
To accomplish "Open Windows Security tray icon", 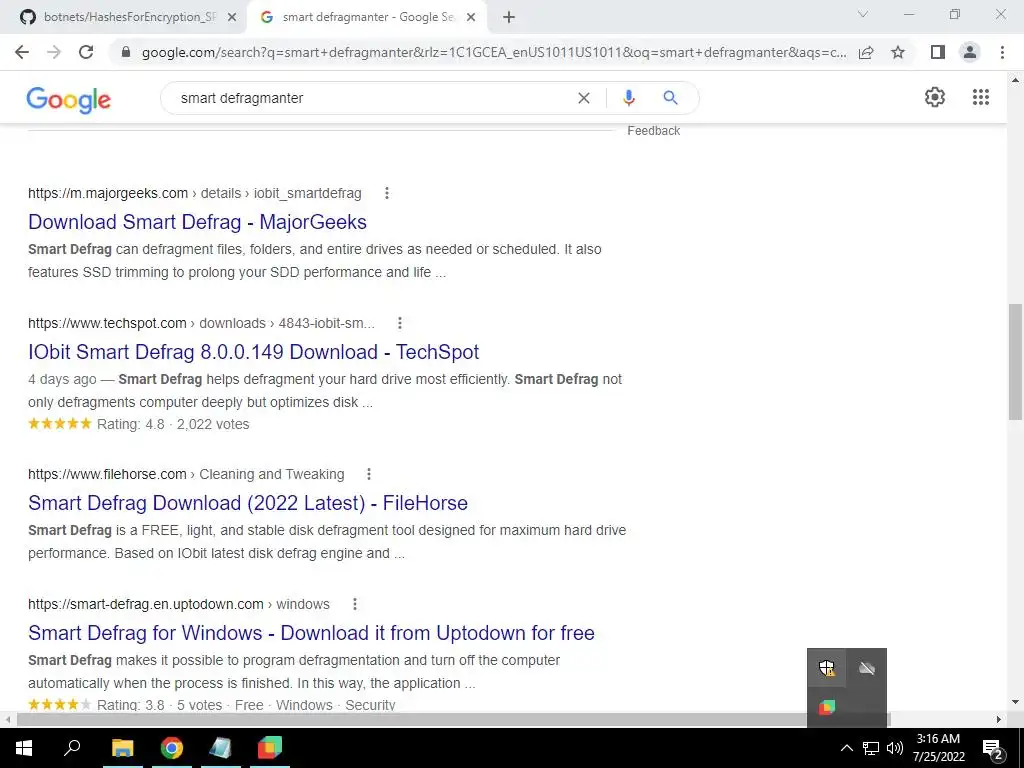I will [x=827, y=668].
